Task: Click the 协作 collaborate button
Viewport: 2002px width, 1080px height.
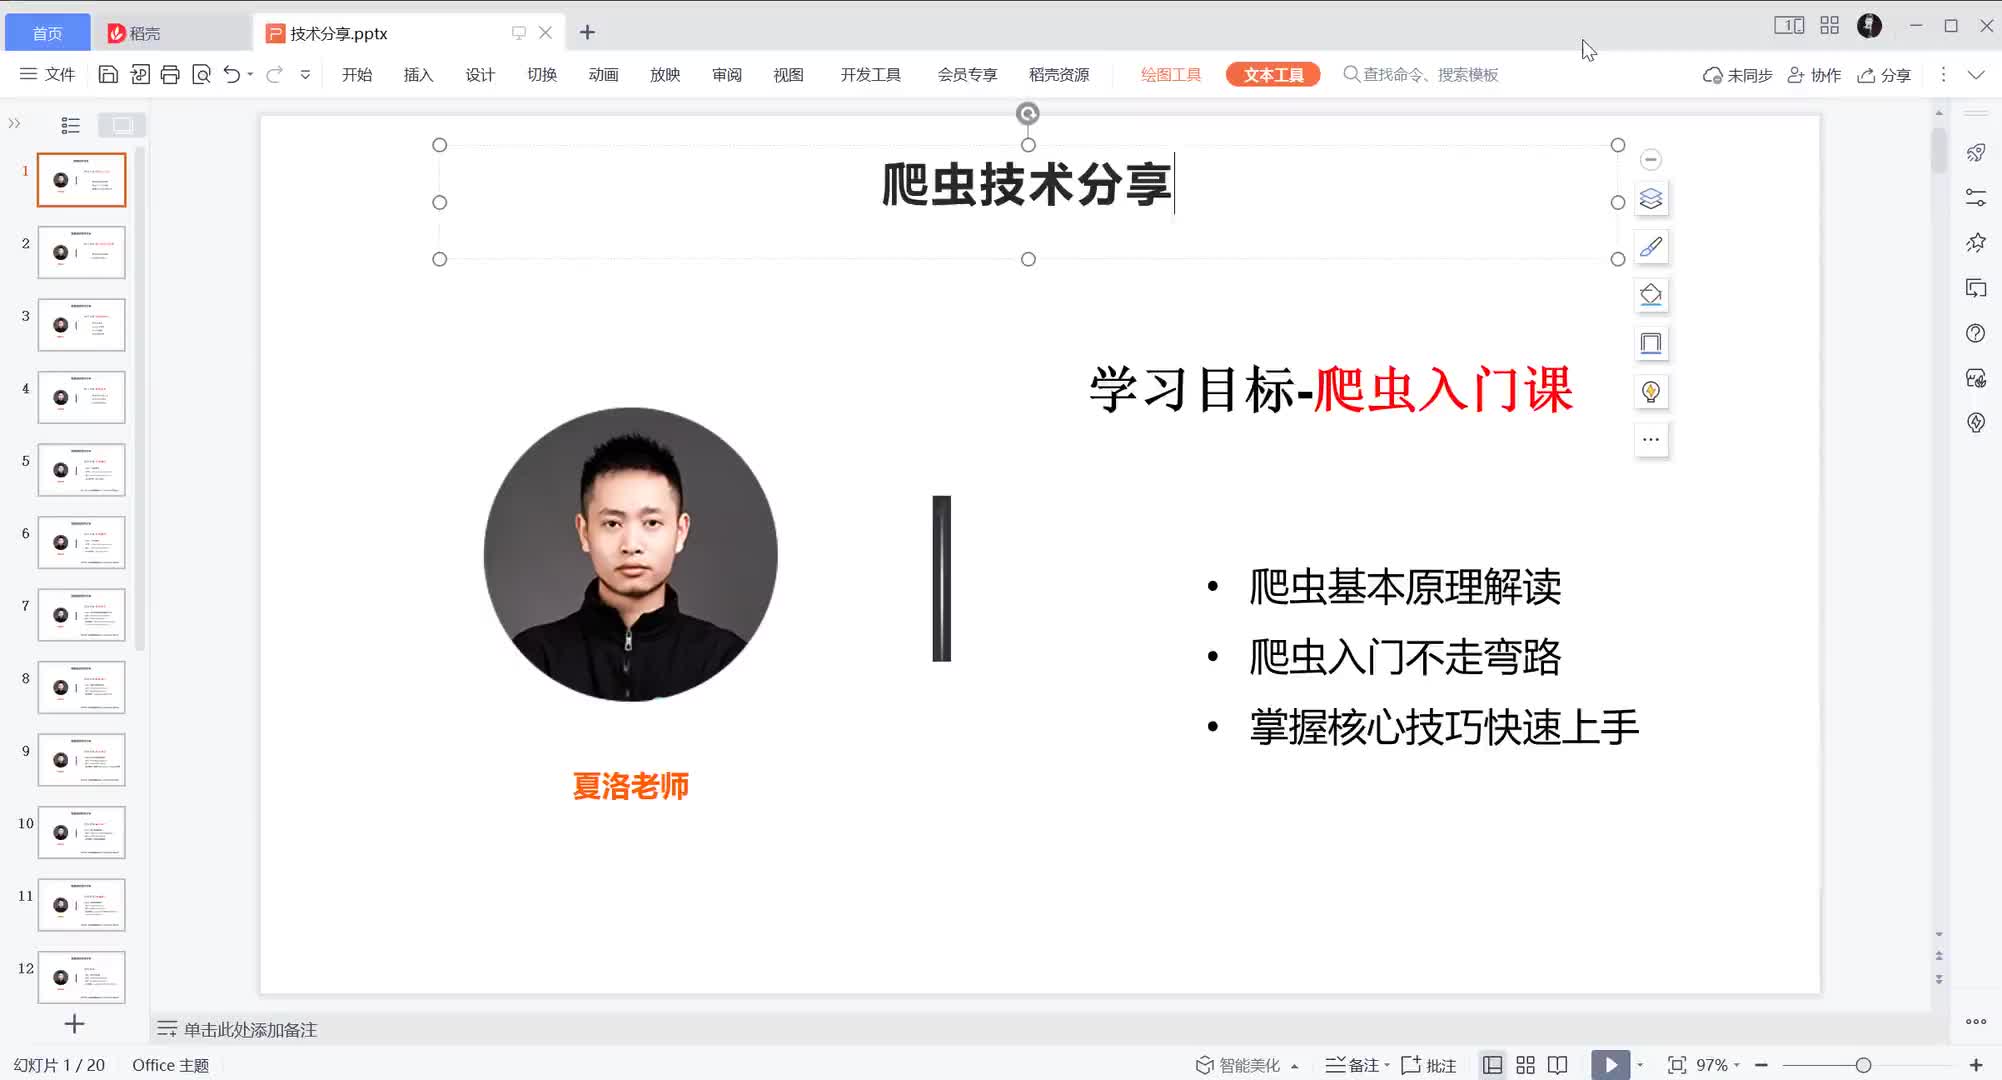Action: tap(1814, 75)
